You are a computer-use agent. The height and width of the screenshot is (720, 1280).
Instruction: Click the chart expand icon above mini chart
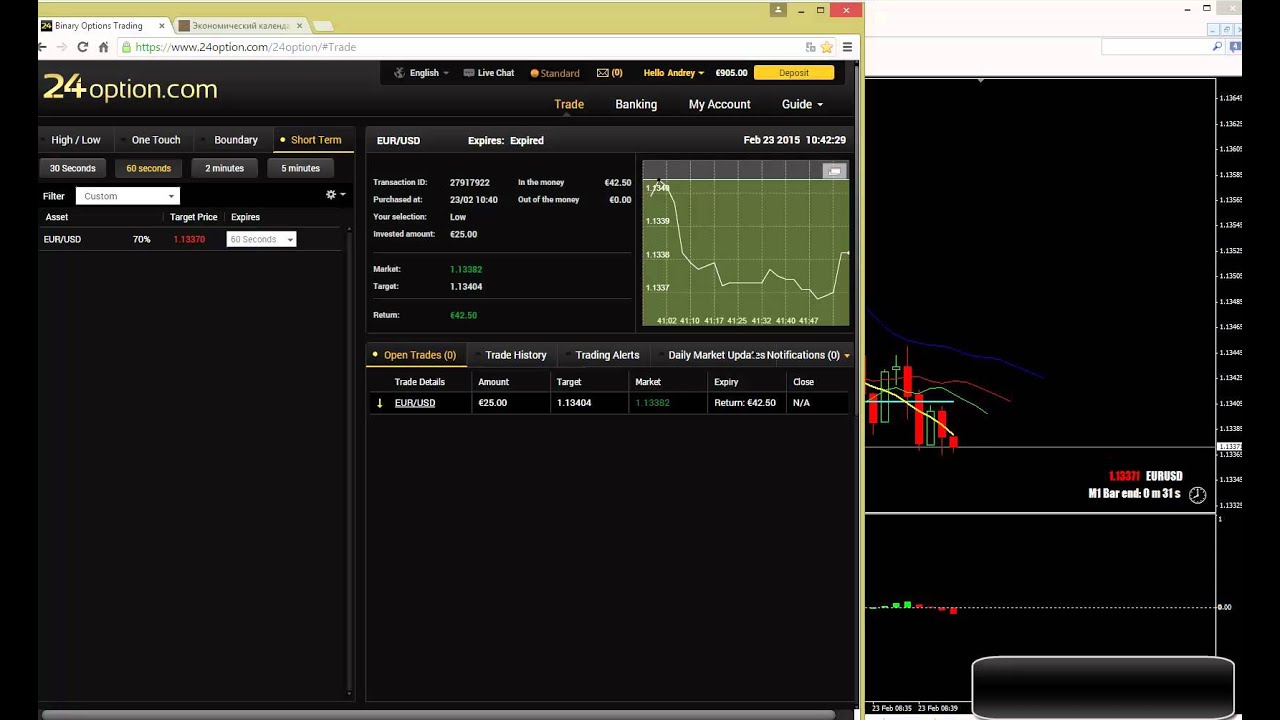point(834,172)
